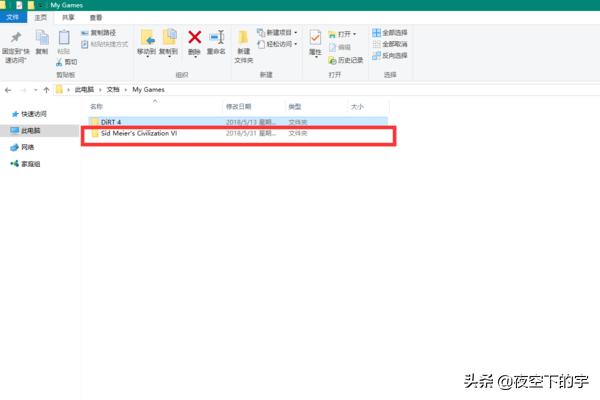Open the 新建项目 dropdown

(x=277, y=33)
